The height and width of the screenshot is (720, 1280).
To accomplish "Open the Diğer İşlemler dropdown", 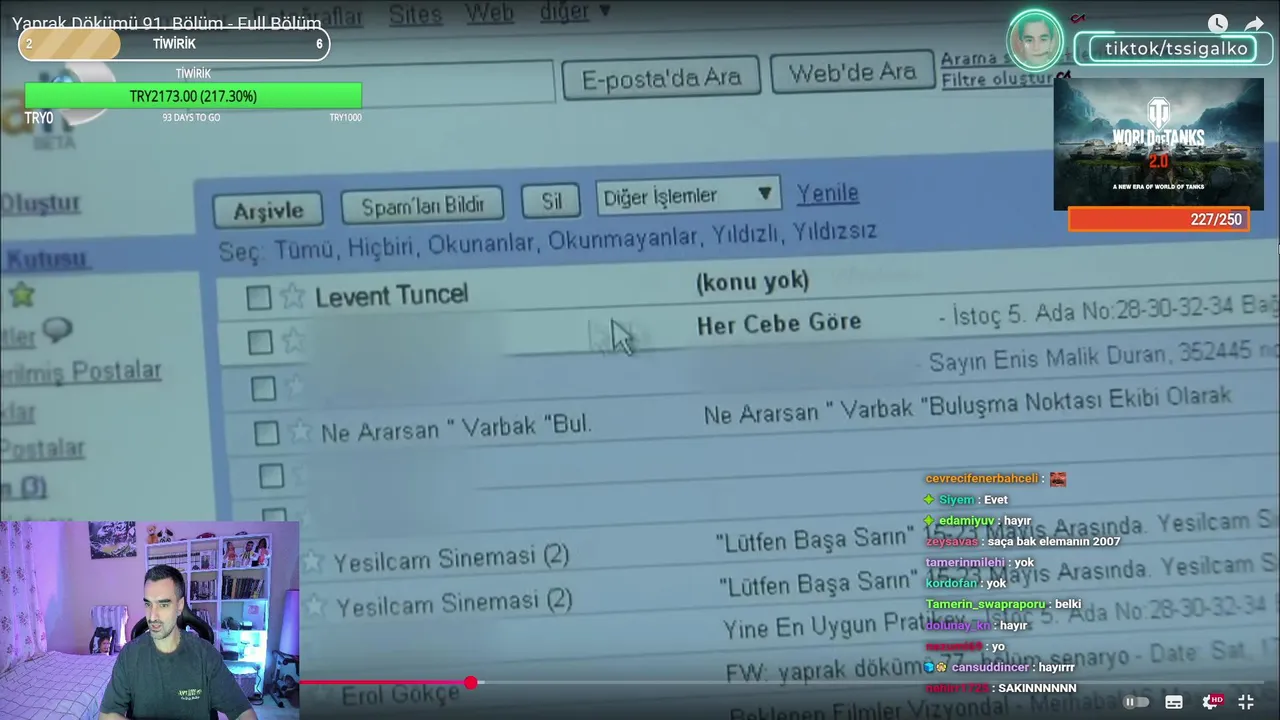I will 688,195.
